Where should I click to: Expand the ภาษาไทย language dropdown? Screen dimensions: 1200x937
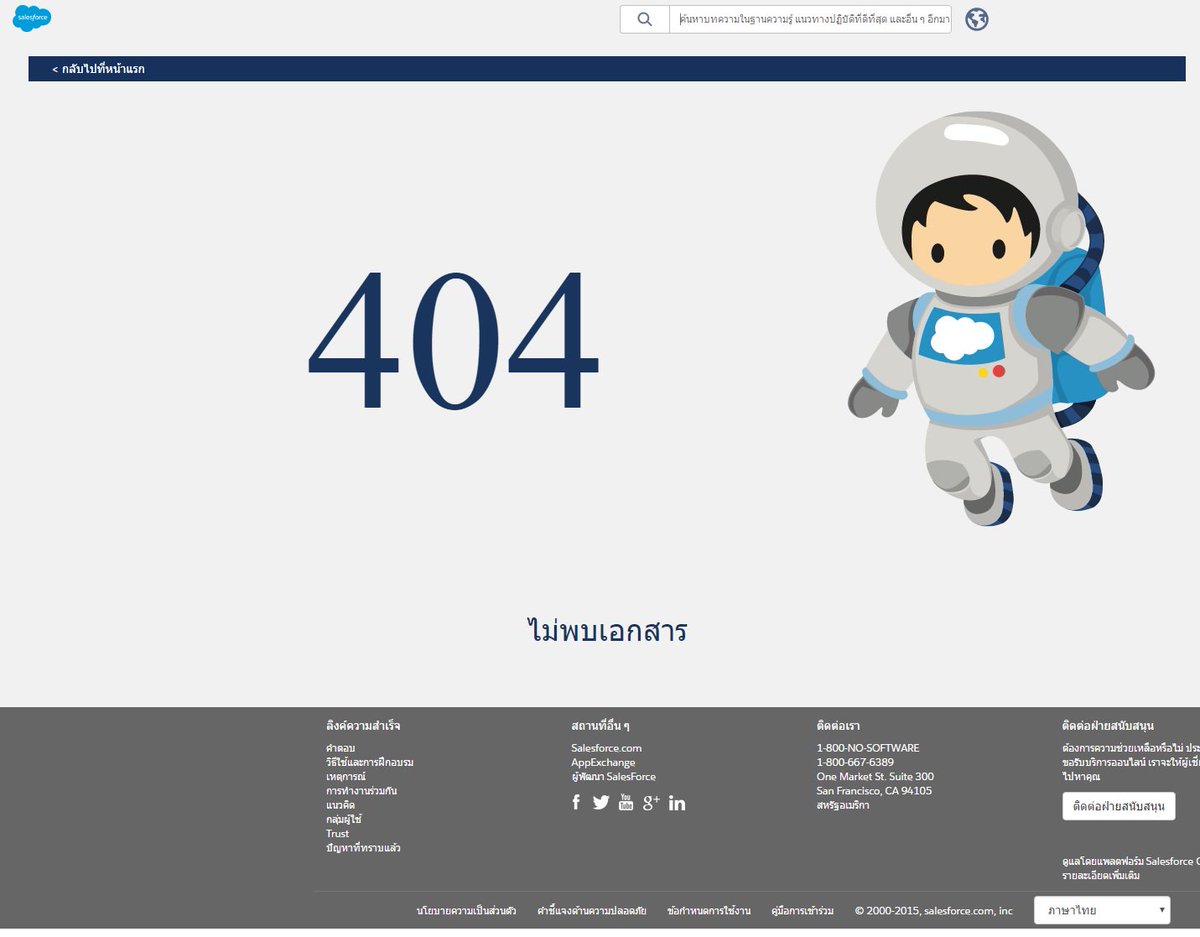pyautogui.click(x=1102, y=910)
